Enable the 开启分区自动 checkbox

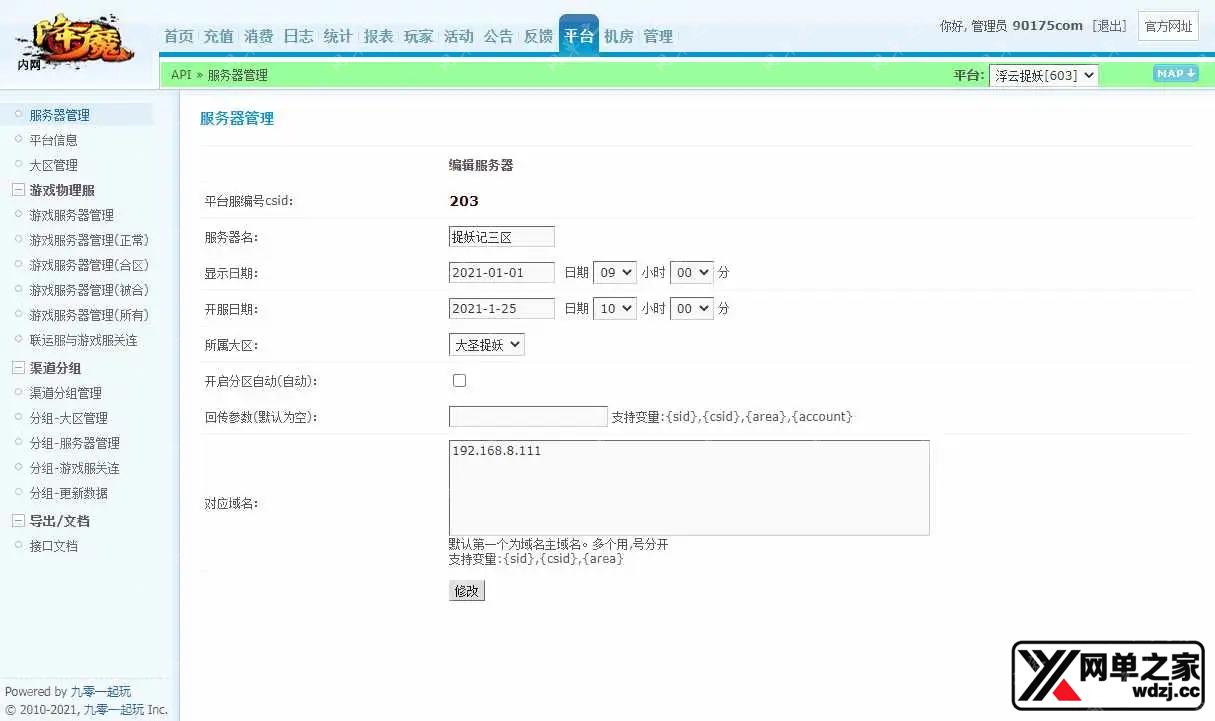459,381
